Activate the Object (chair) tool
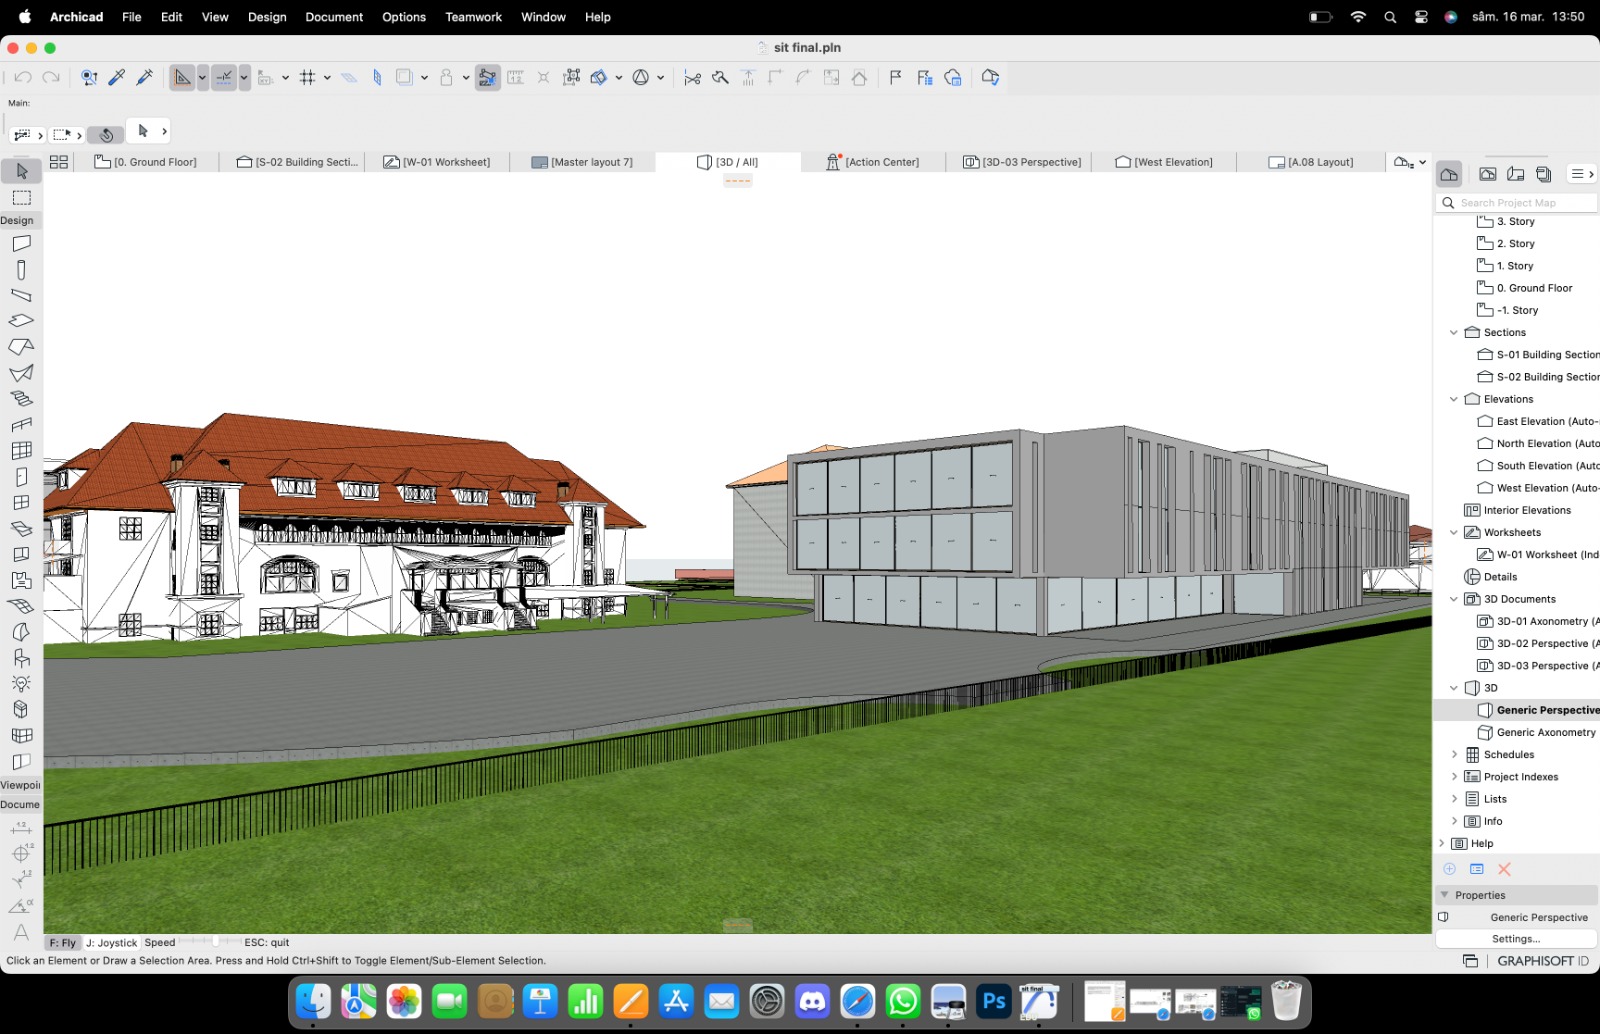Viewport: 1600px width, 1034px height. tap(21, 658)
